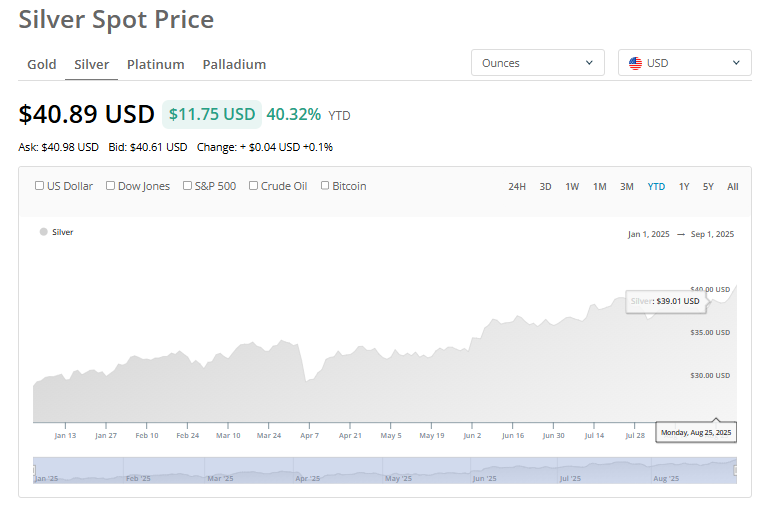Click the Silver legend dot icon
769x514 pixels.
[x=43, y=232]
